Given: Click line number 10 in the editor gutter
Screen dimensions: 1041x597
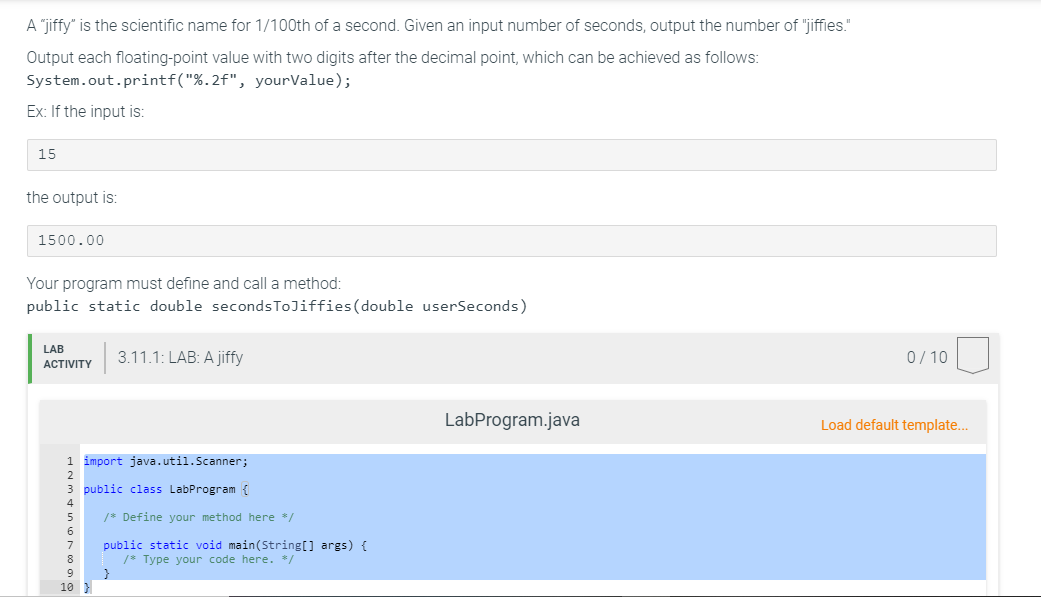Looking at the screenshot, I should (x=67, y=587).
